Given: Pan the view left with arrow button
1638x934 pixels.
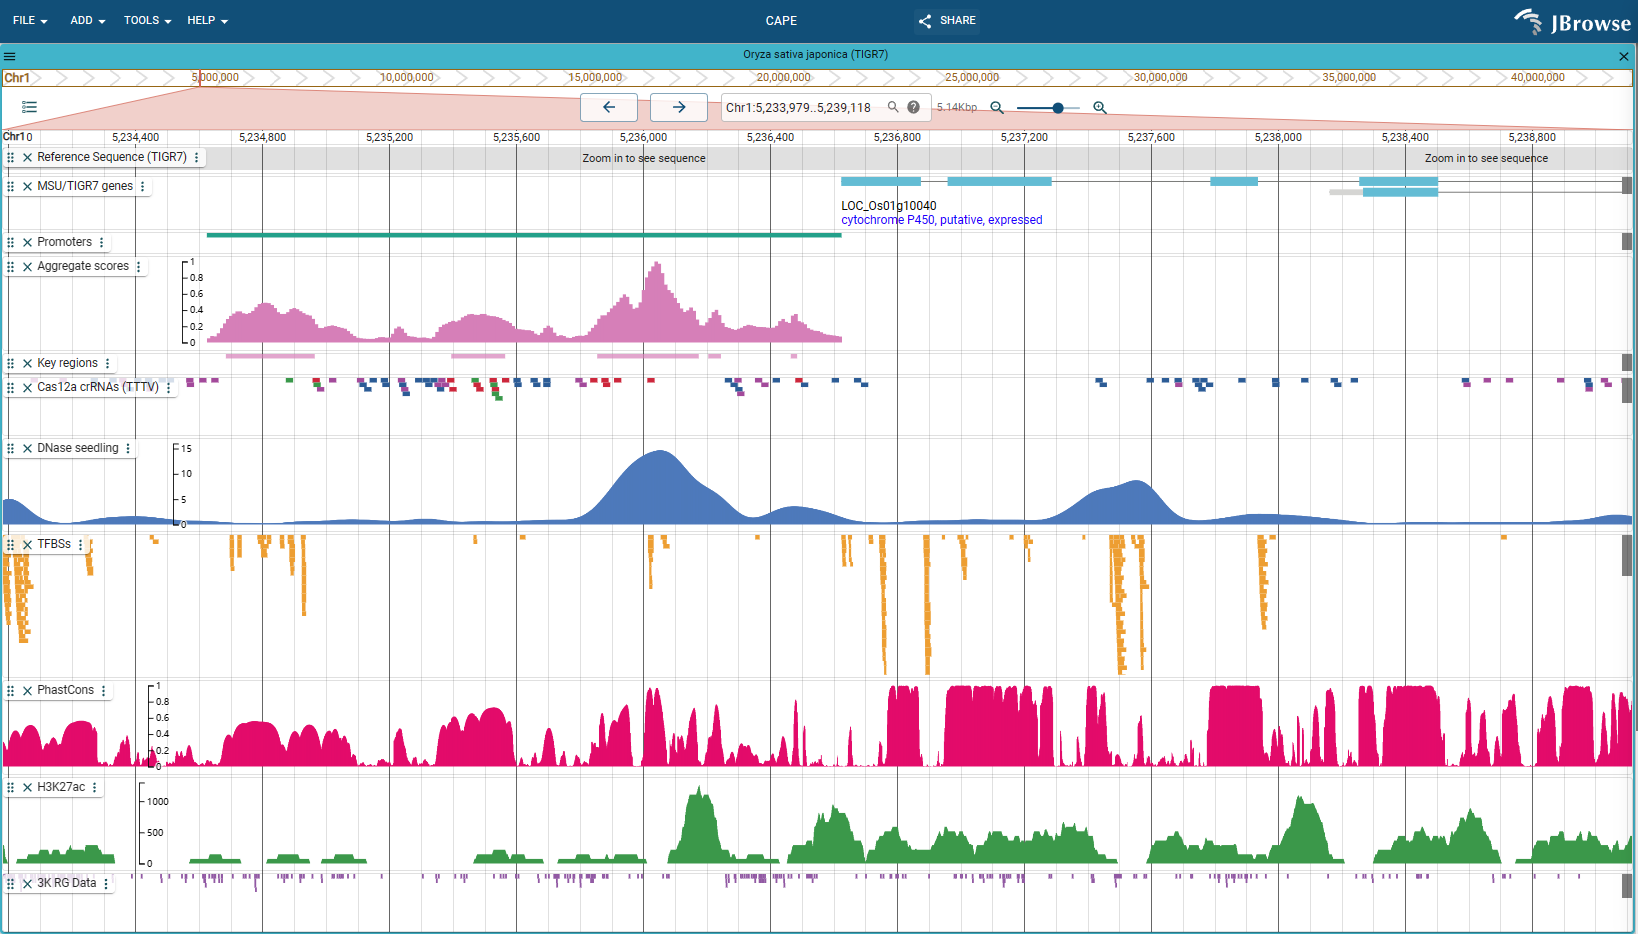Looking at the screenshot, I should click(609, 107).
